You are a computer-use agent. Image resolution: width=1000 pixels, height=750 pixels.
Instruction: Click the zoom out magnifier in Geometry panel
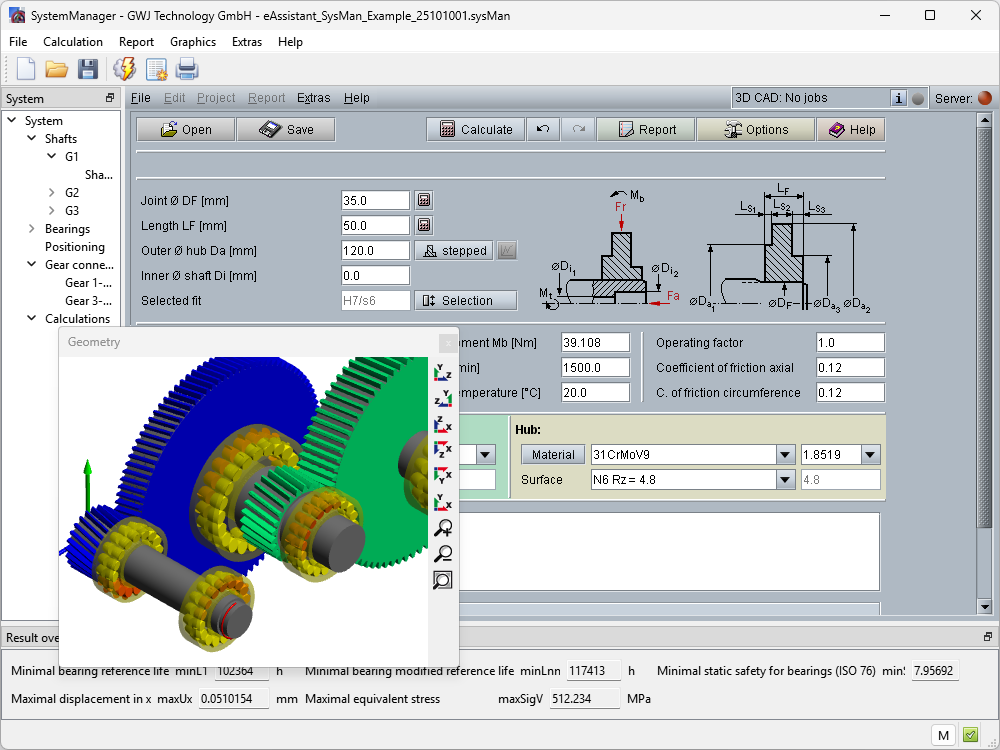pos(443,554)
